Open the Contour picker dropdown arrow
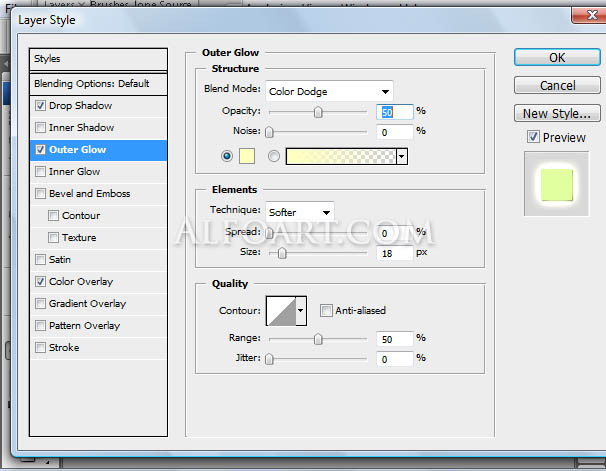The width and height of the screenshot is (606, 471). (301, 311)
